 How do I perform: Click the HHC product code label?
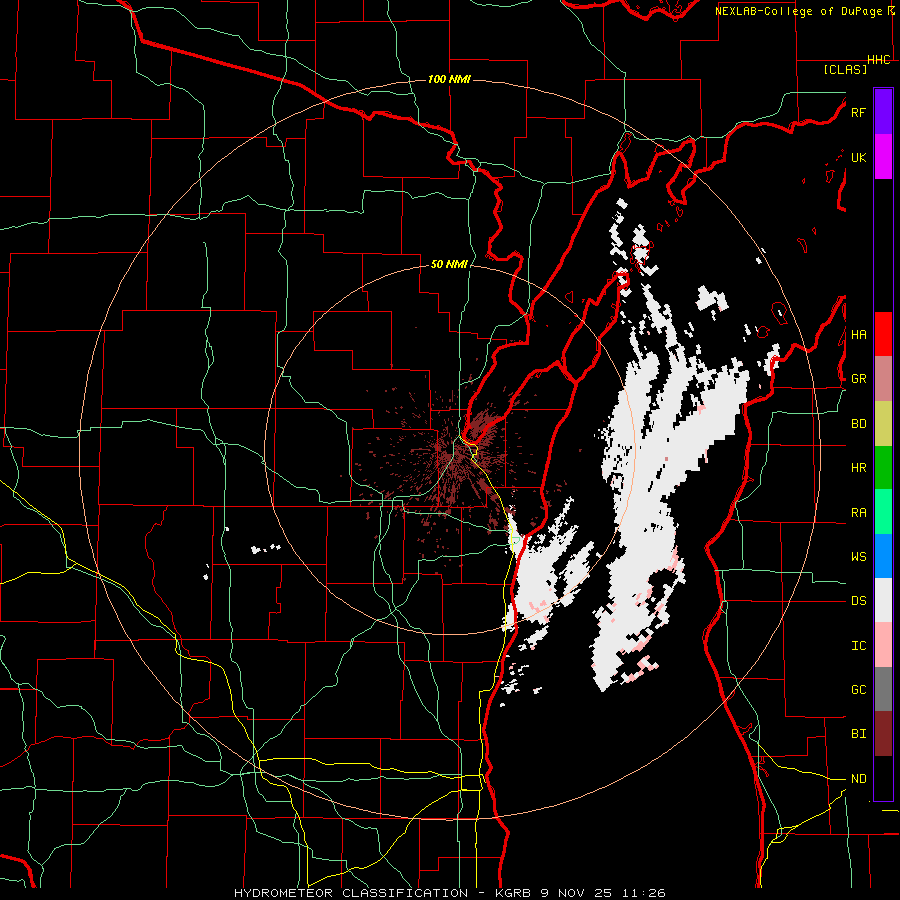(878, 60)
